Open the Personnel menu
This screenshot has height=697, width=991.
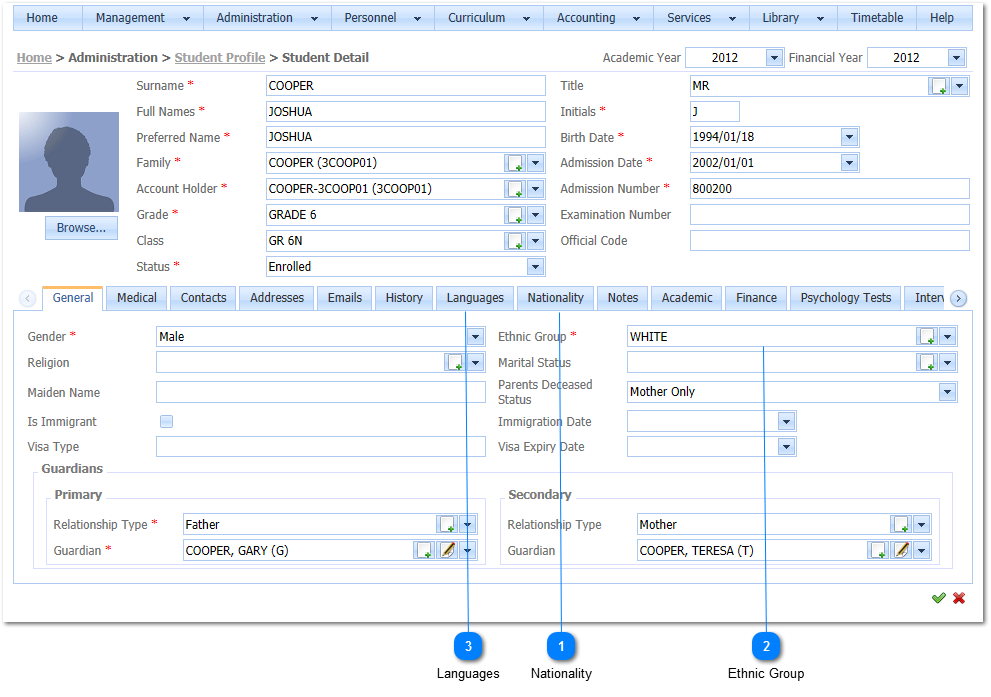382,18
